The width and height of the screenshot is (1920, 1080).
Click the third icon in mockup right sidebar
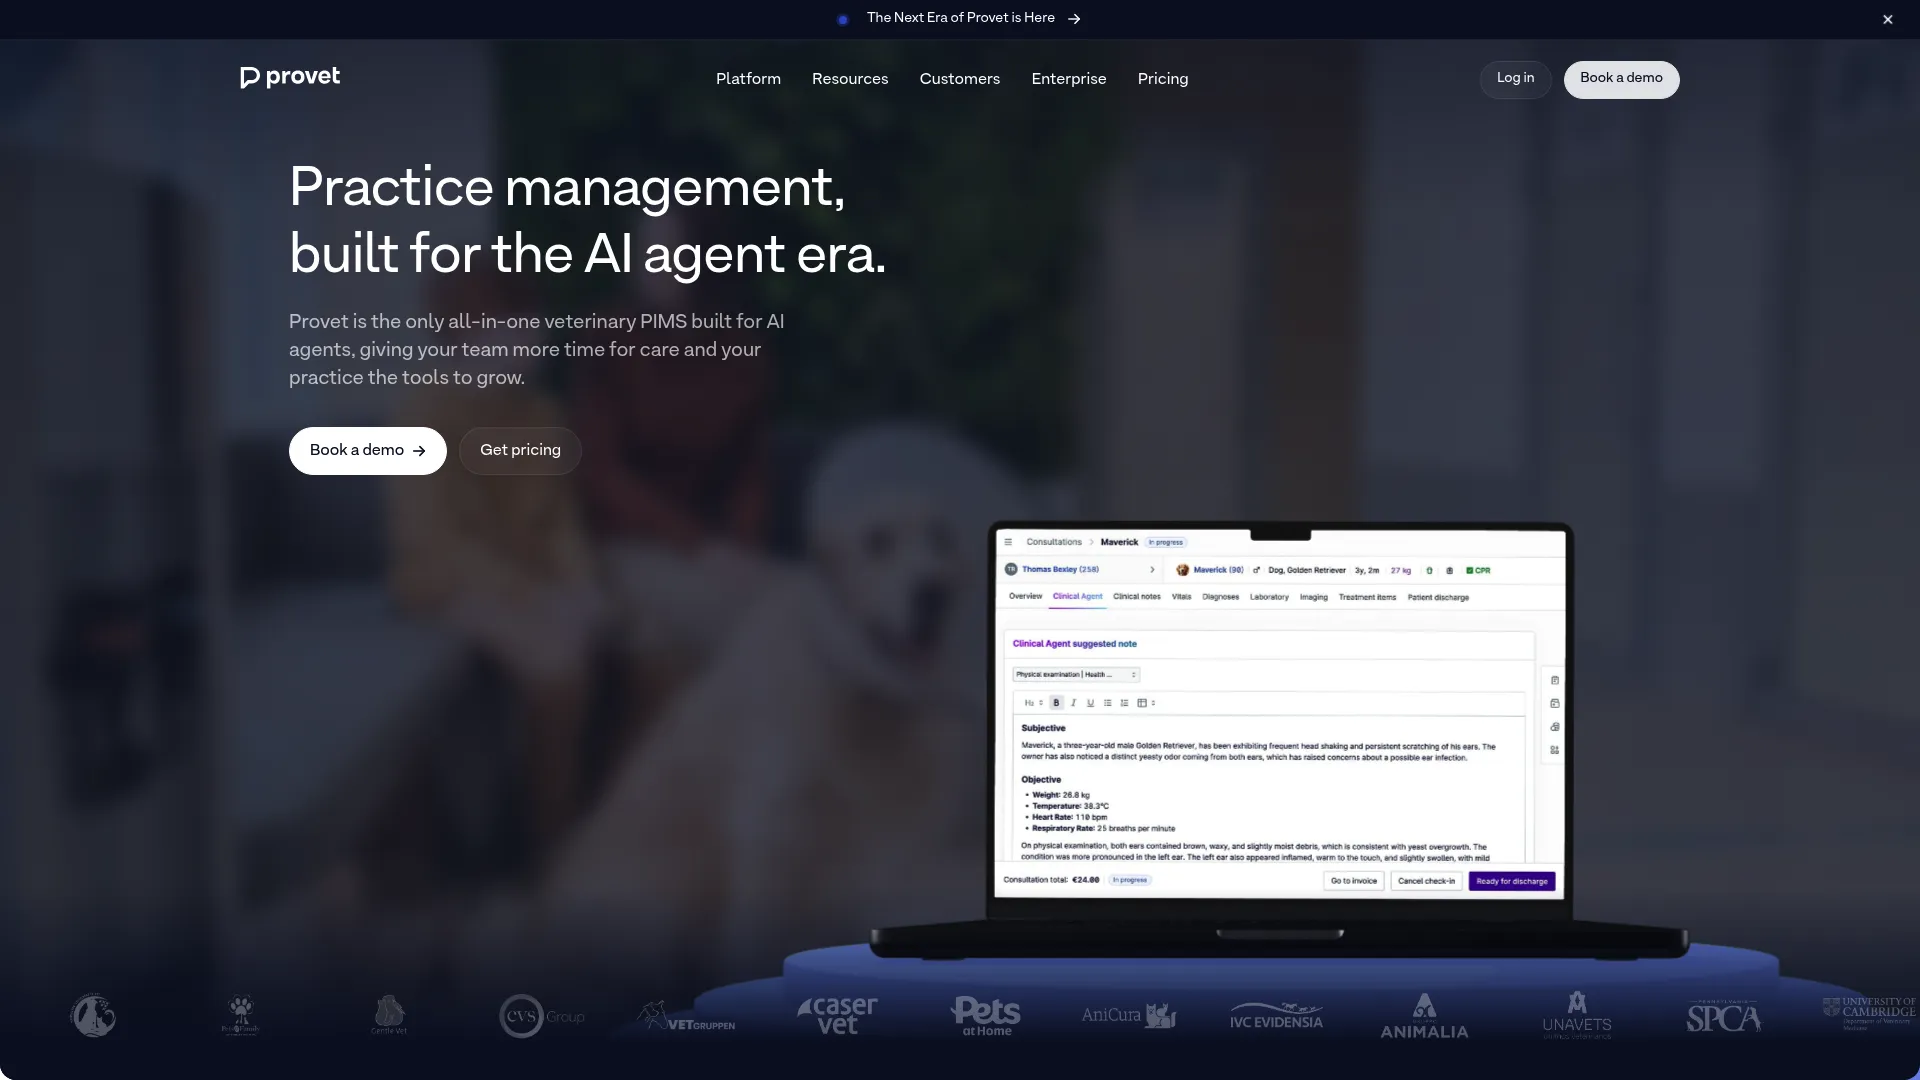[1554, 727]
